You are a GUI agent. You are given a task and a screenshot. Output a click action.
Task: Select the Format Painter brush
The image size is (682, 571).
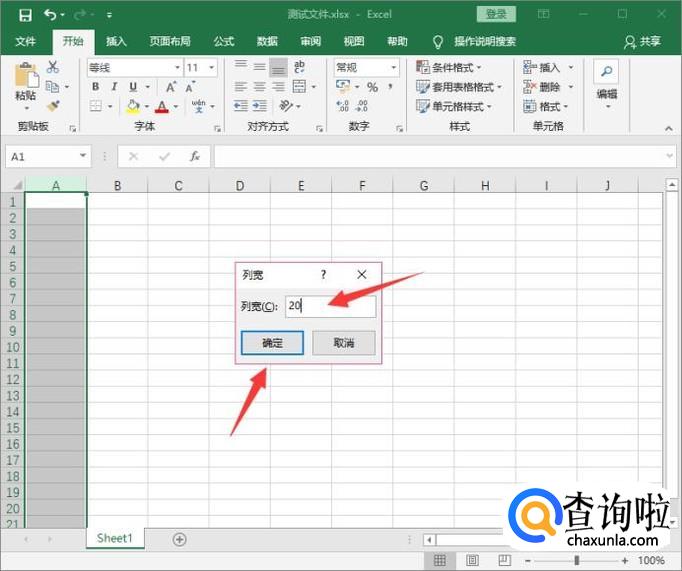(x=53, y=106)
